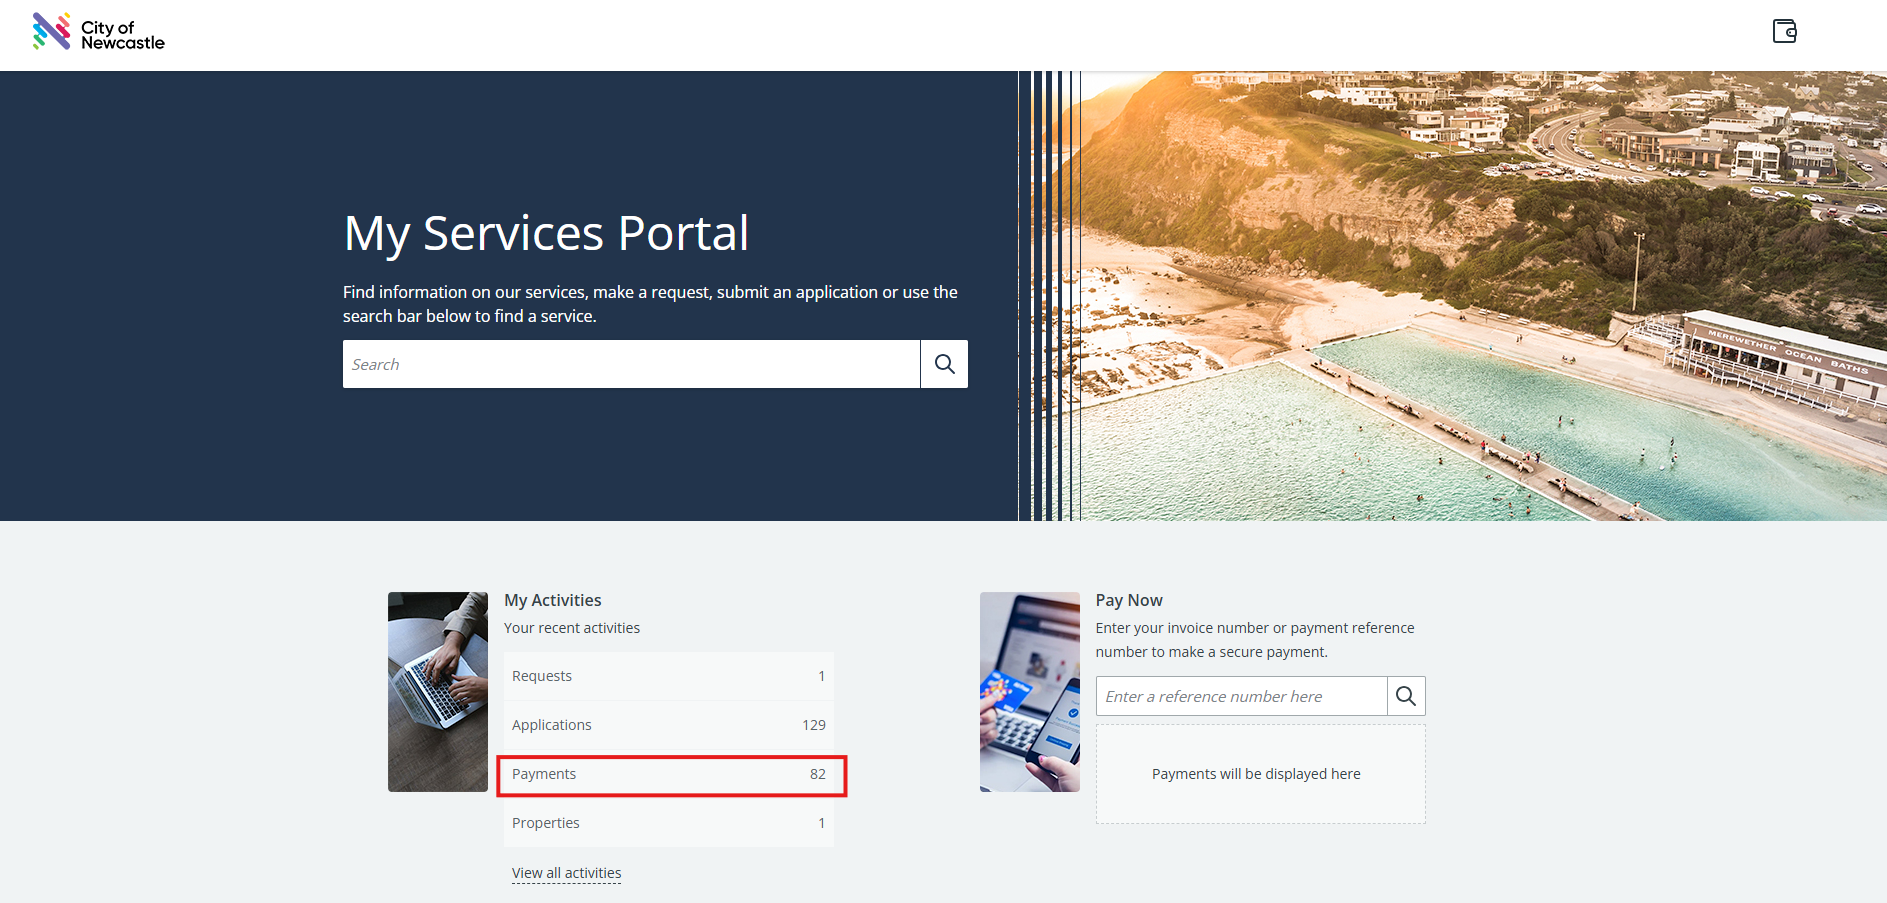Click the laptop image beside My Activities
The width and height of the screenshot is (1887, 903).
point(438,692)
